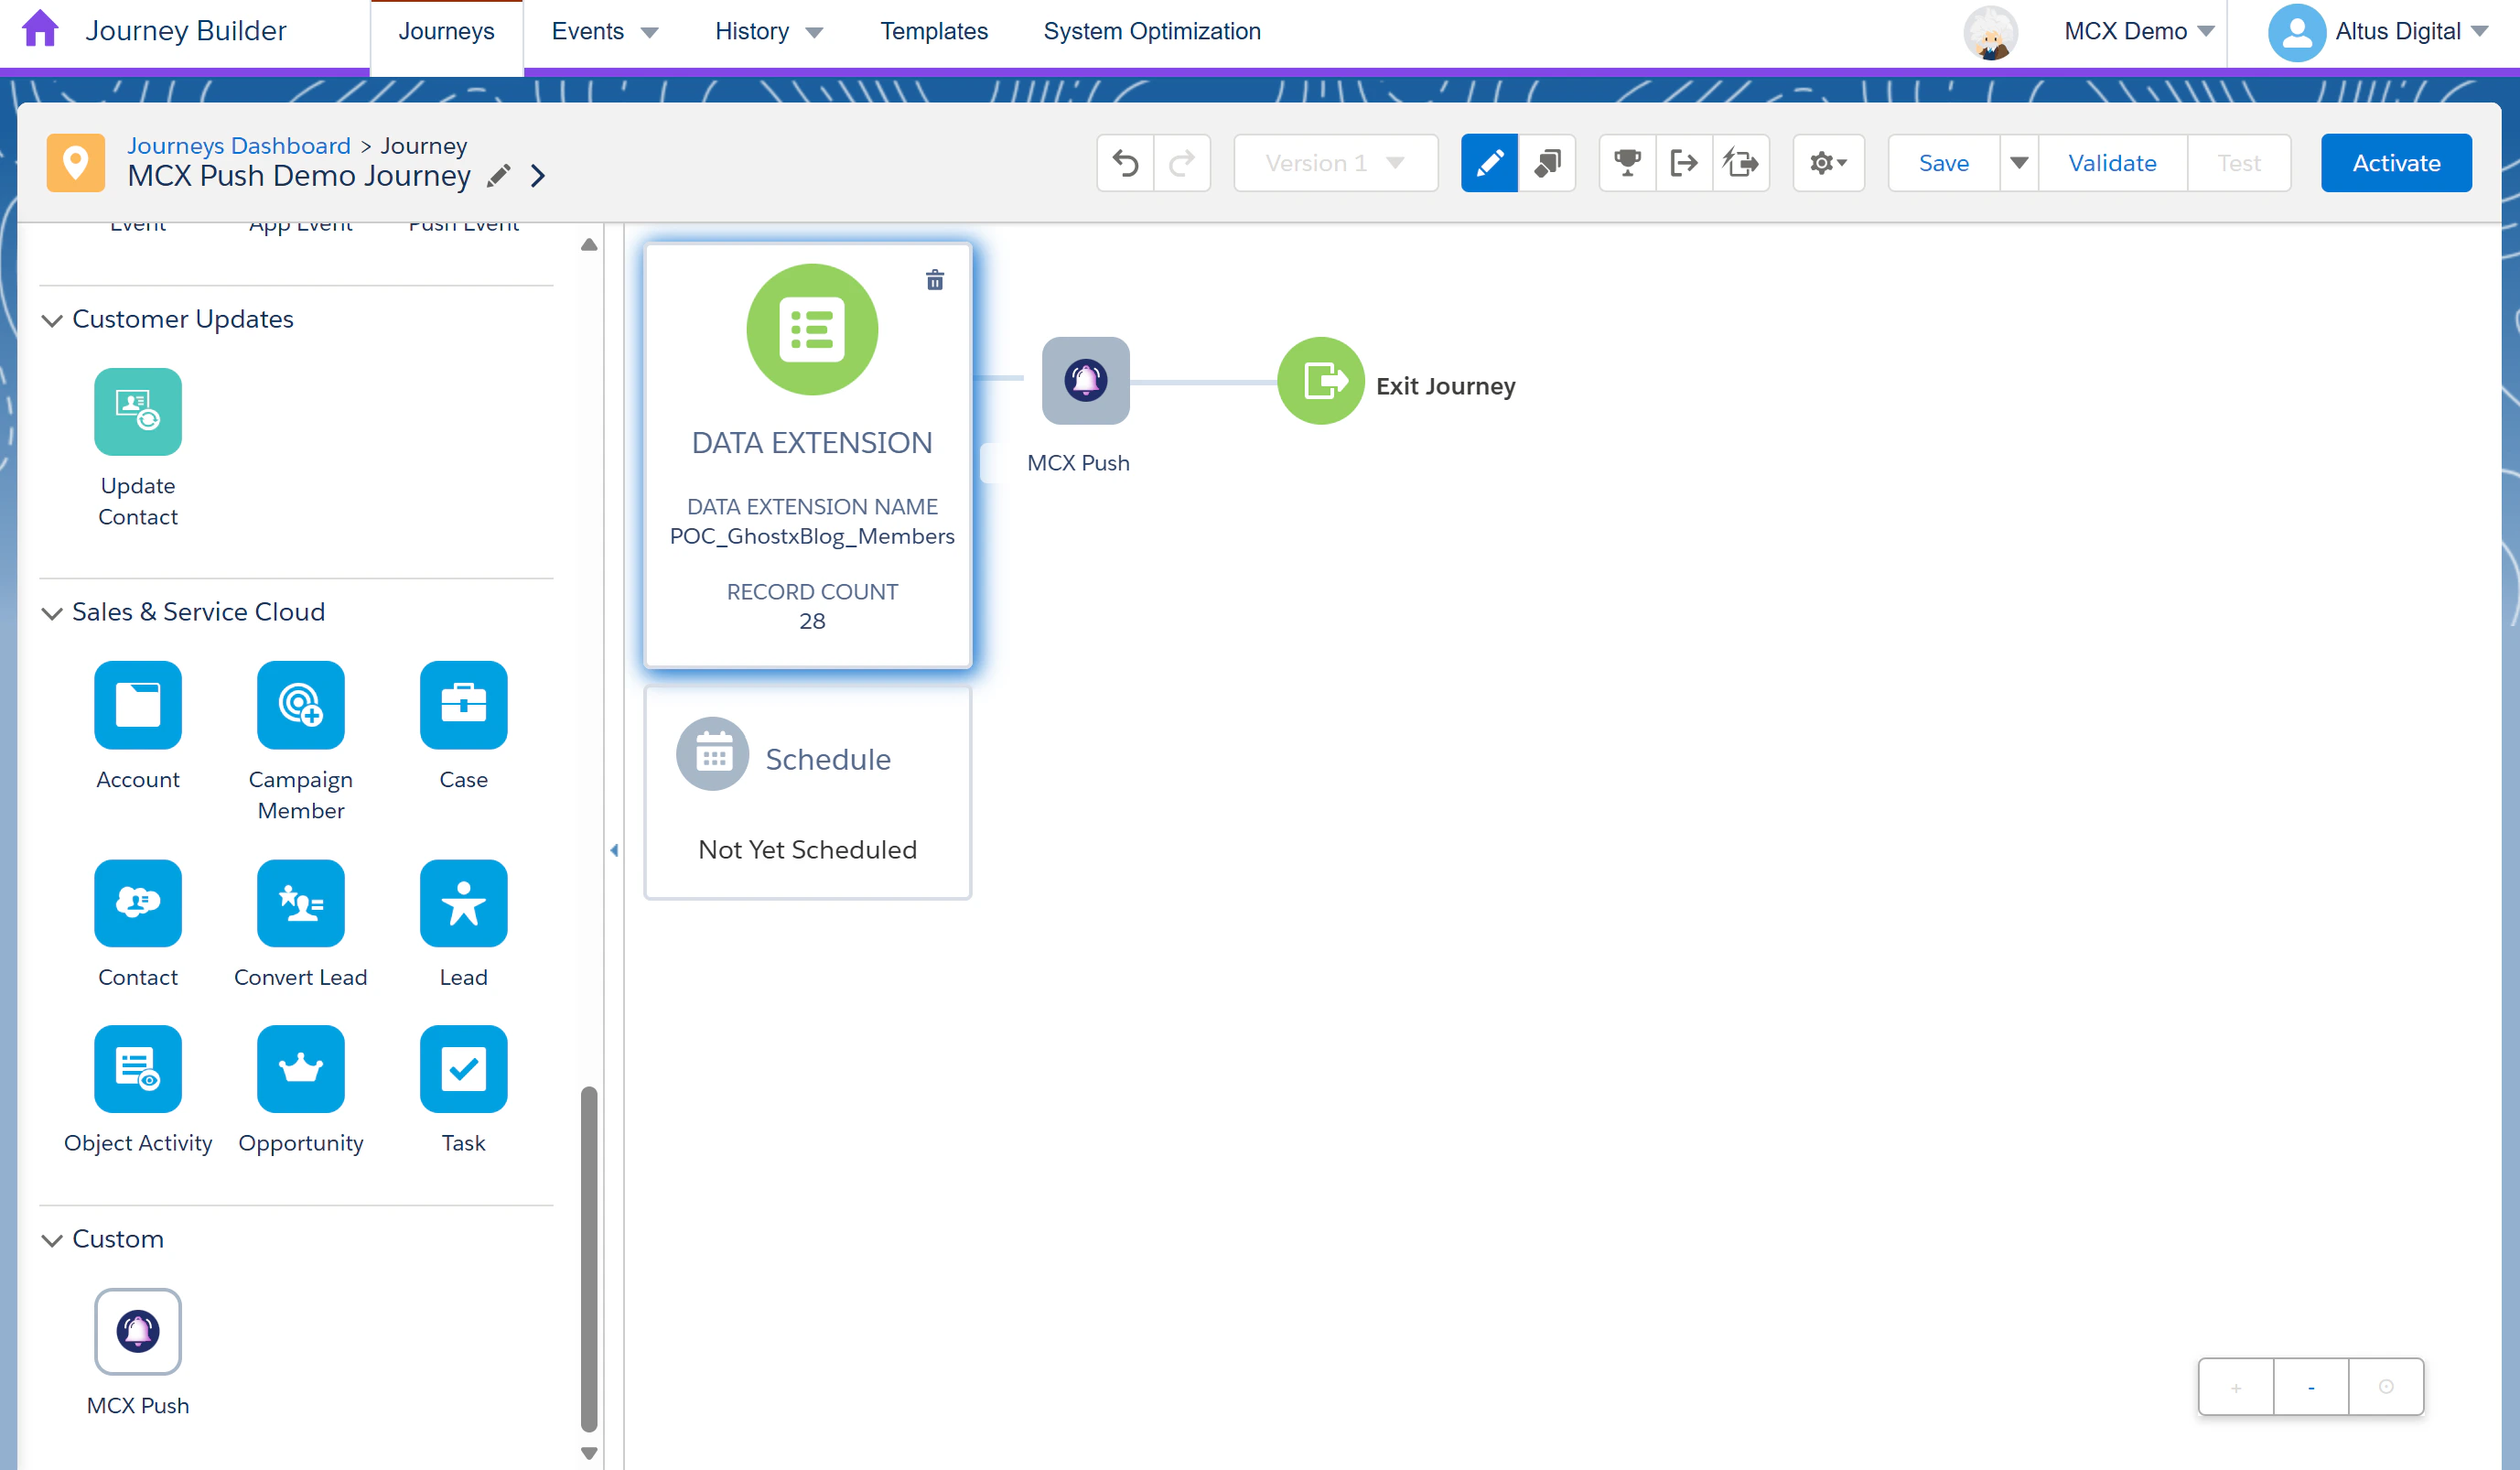Select the Campaign Member activity icon

point(301,705)
